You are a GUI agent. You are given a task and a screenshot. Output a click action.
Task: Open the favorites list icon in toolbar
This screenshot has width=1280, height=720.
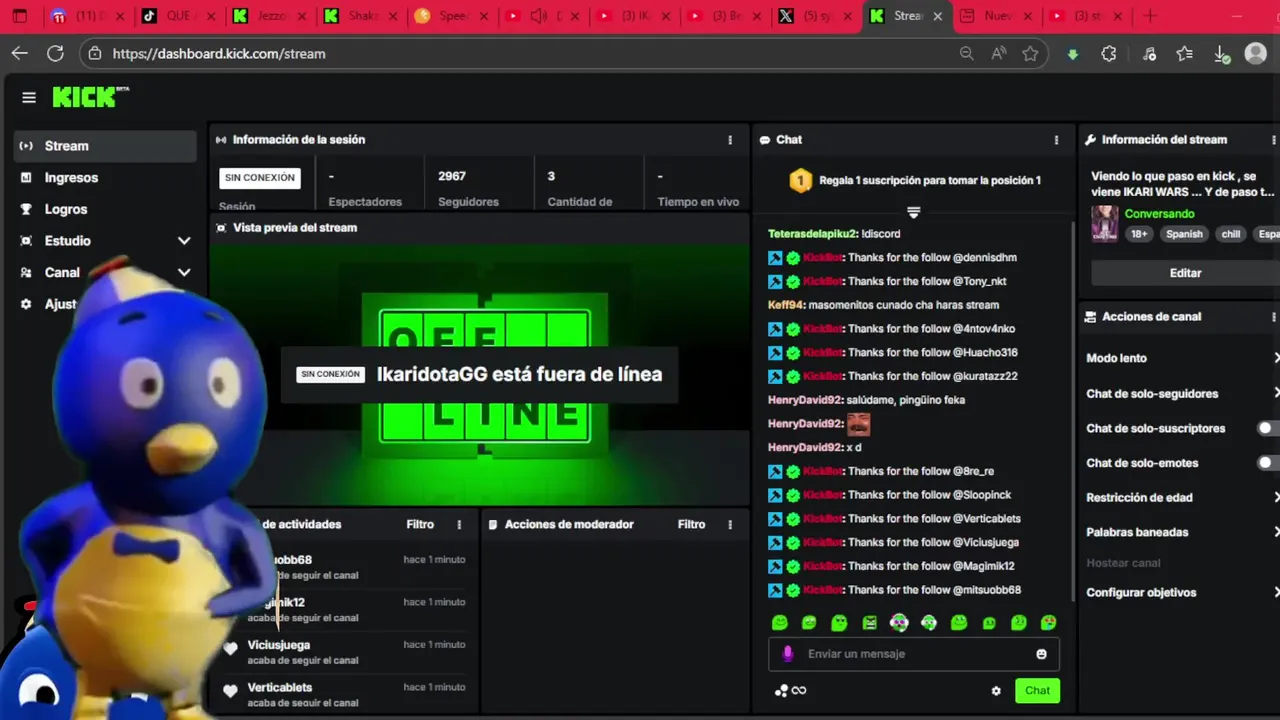pos(1185,54)
